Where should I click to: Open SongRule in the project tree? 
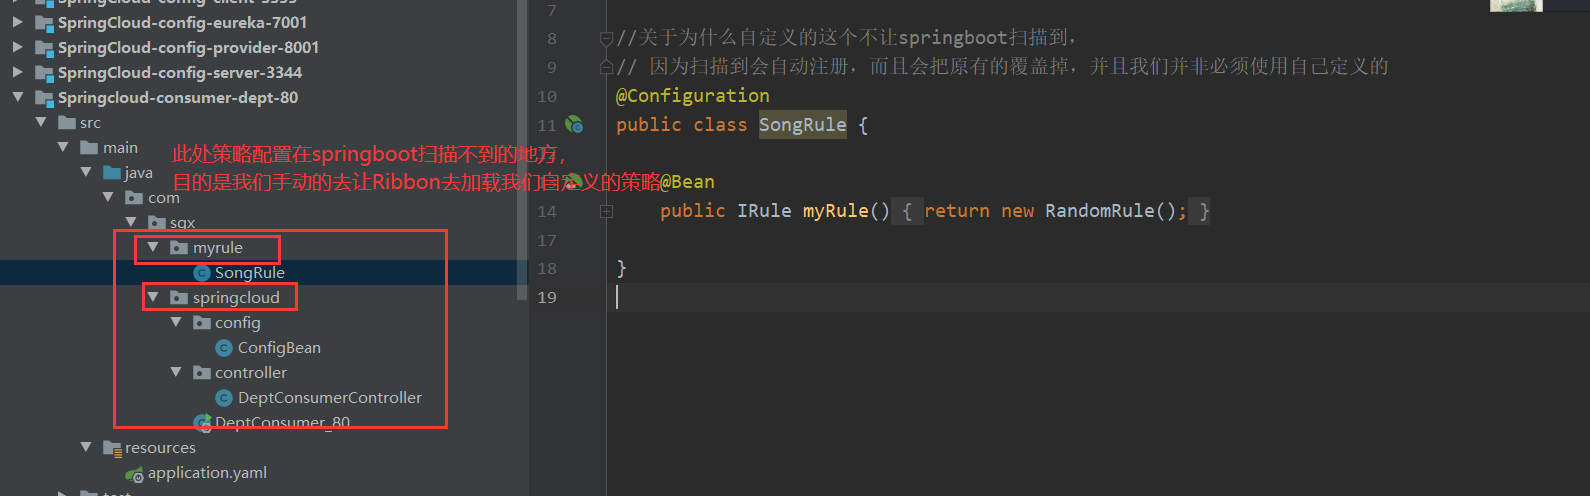coord(250,272)
